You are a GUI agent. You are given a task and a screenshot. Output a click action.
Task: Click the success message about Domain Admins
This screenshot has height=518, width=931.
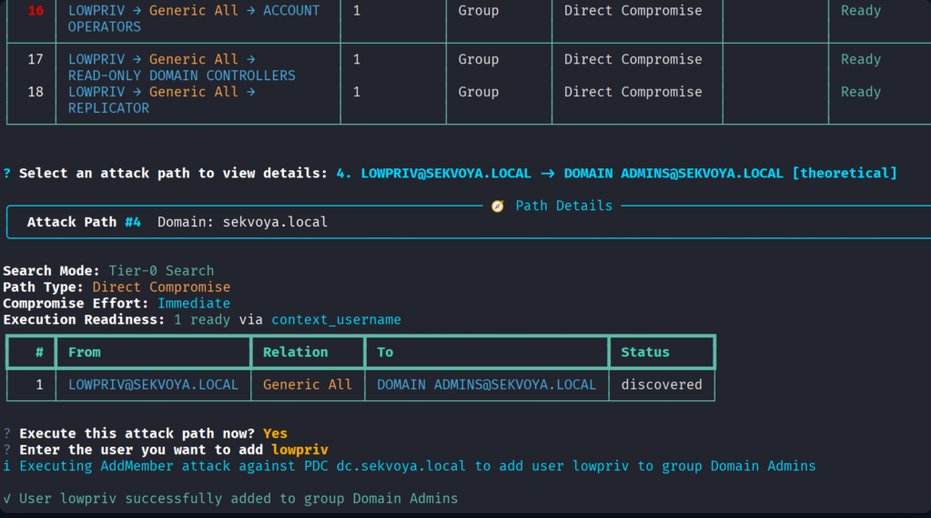click(238, 498)
